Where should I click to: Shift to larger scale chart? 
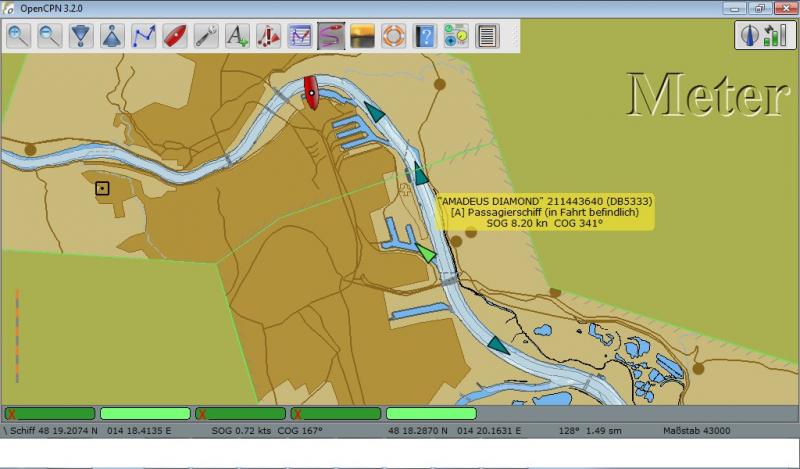[81, 37]
